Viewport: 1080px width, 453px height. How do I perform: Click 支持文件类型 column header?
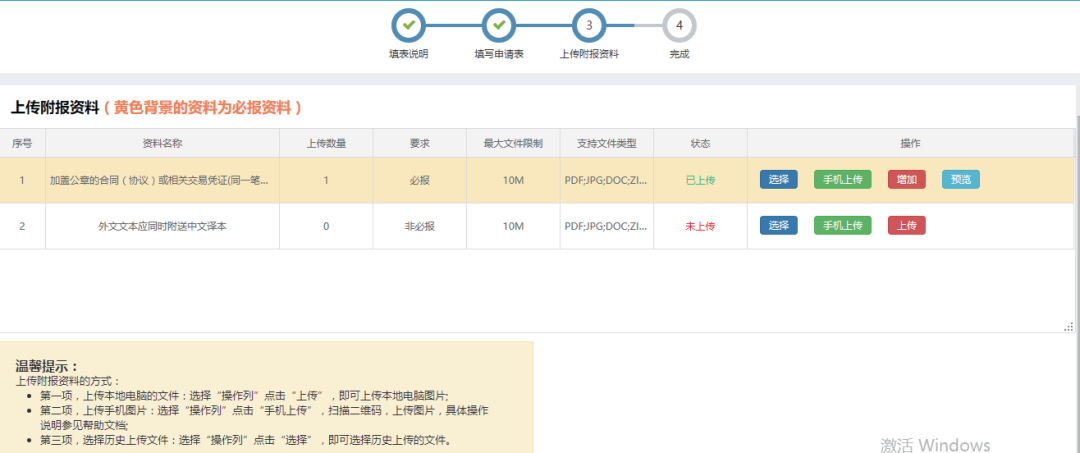(x=607, y=143)
